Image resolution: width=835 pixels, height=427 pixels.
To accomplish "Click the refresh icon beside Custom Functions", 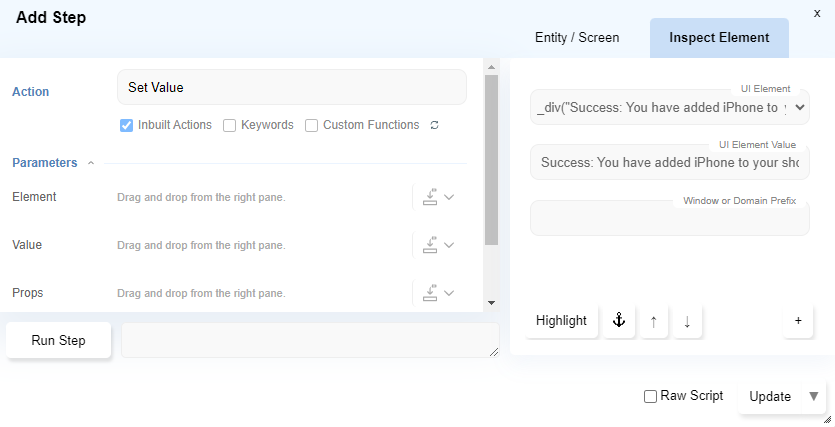I will click(434, 126).
